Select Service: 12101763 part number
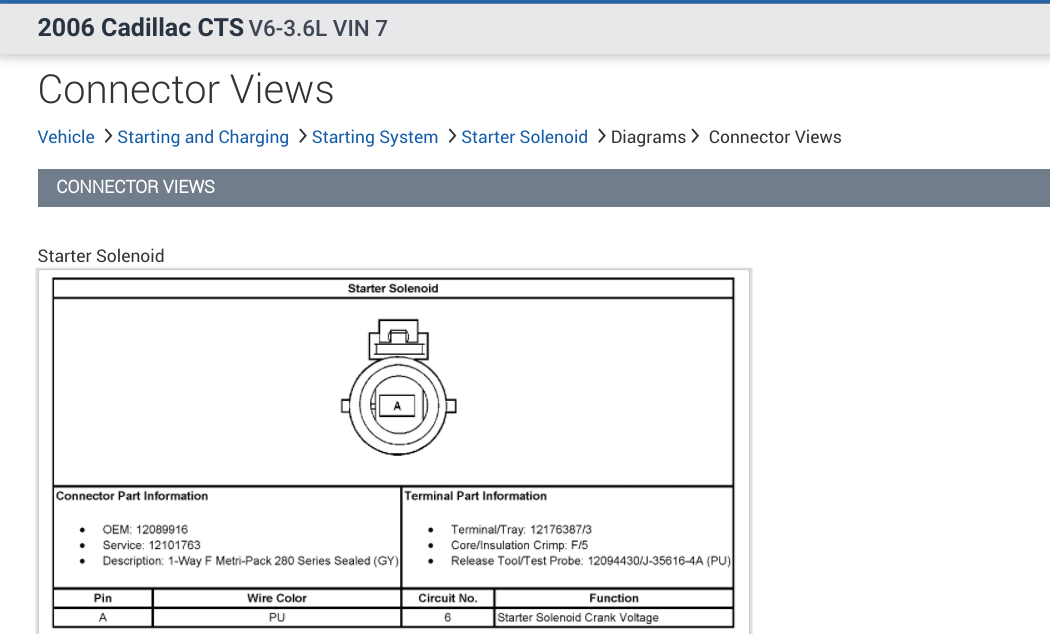 pyautogui.click(x=151, y=545)
